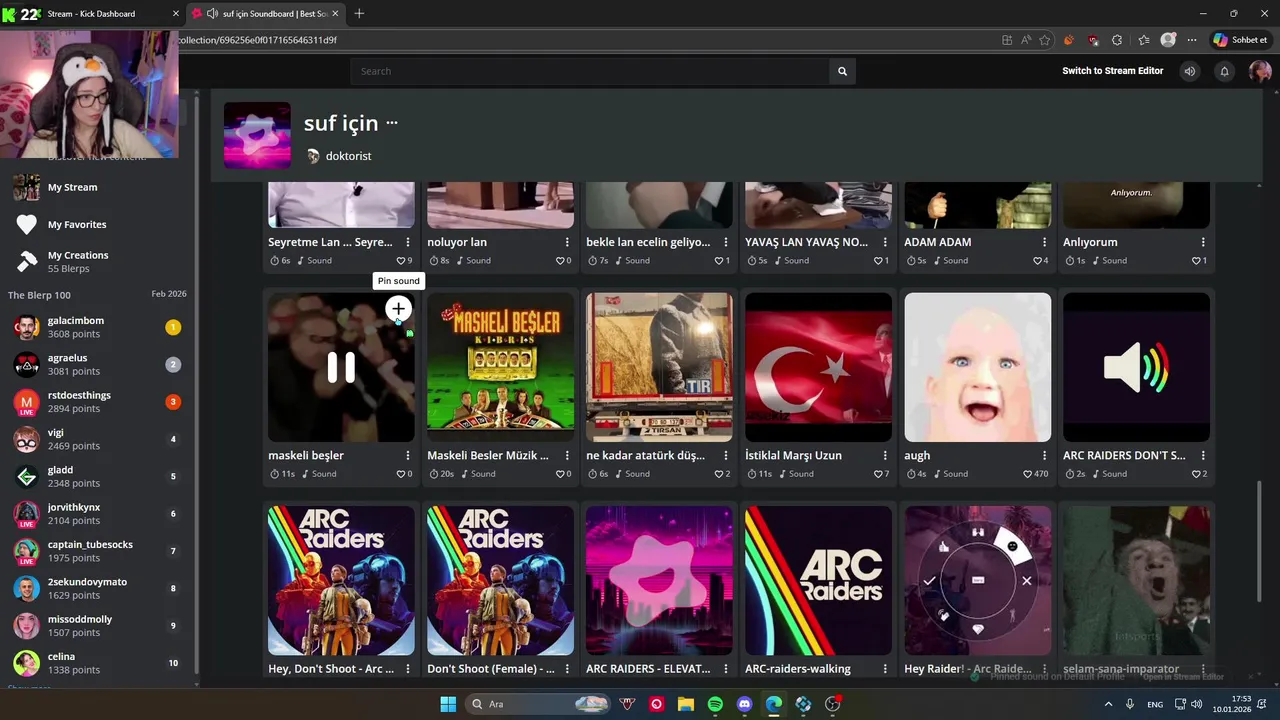1280x720 pixels.
Task: Favorite İstiklal Marşı Uzun heart
Action: (x=878, y=474)
